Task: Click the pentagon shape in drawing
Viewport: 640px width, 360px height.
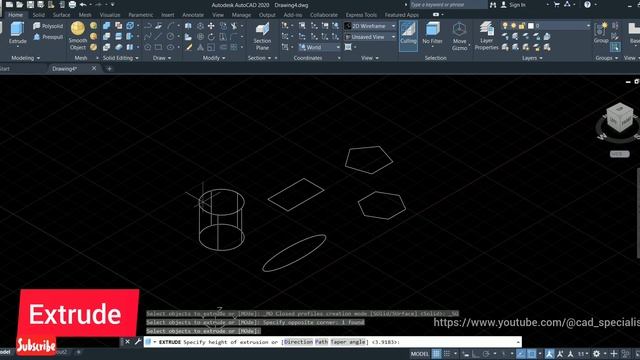Action: coord(369,160)
